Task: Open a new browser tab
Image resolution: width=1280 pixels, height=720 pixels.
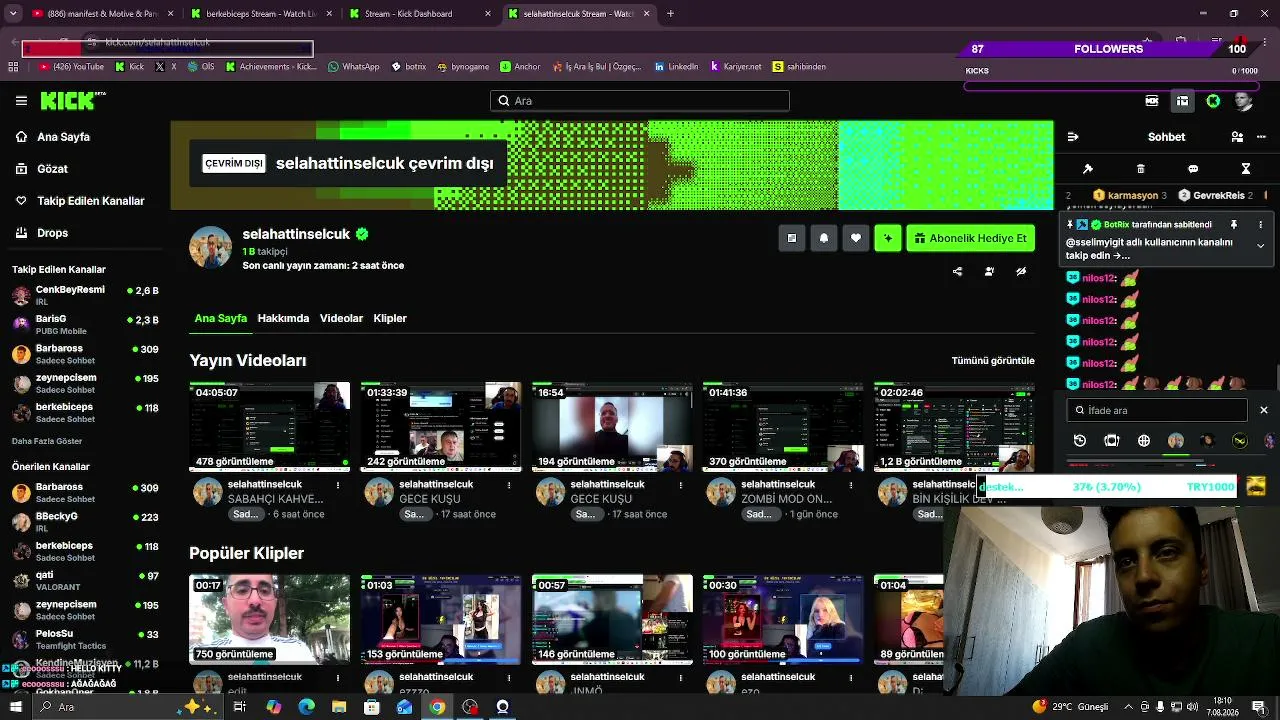Action: tap(670, 14)
